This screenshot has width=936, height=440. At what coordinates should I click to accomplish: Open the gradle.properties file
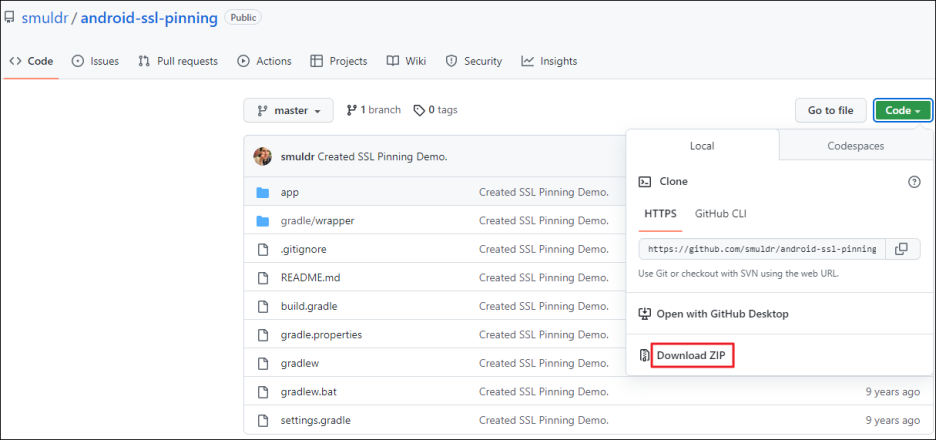[321, 334]
